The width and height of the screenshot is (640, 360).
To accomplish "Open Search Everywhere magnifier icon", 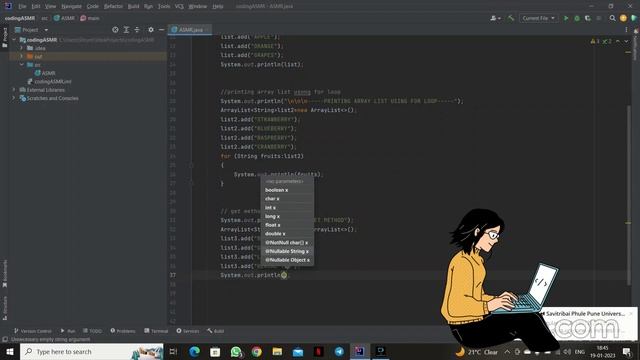I will [x=612, y=18].
